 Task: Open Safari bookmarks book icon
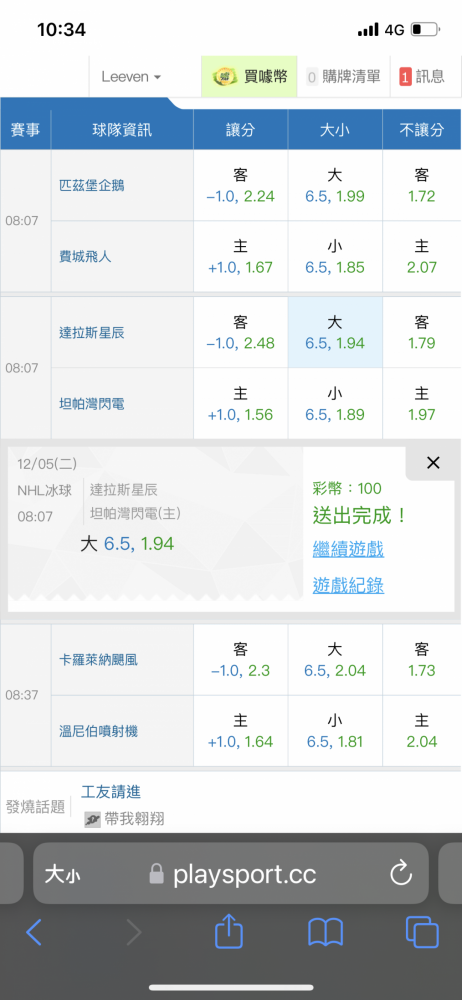[325, 932]
